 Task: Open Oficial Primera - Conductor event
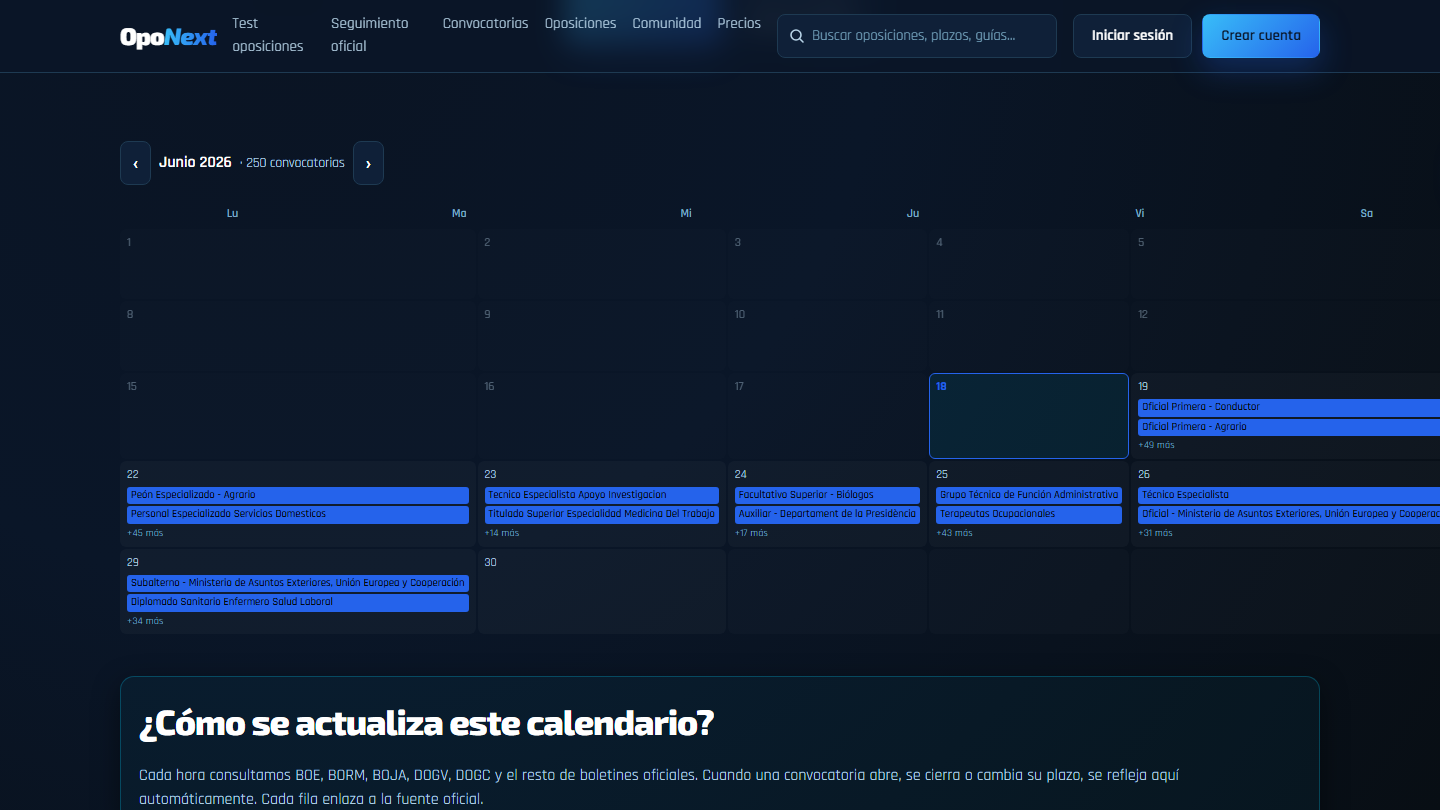(x=1289, y=407)
